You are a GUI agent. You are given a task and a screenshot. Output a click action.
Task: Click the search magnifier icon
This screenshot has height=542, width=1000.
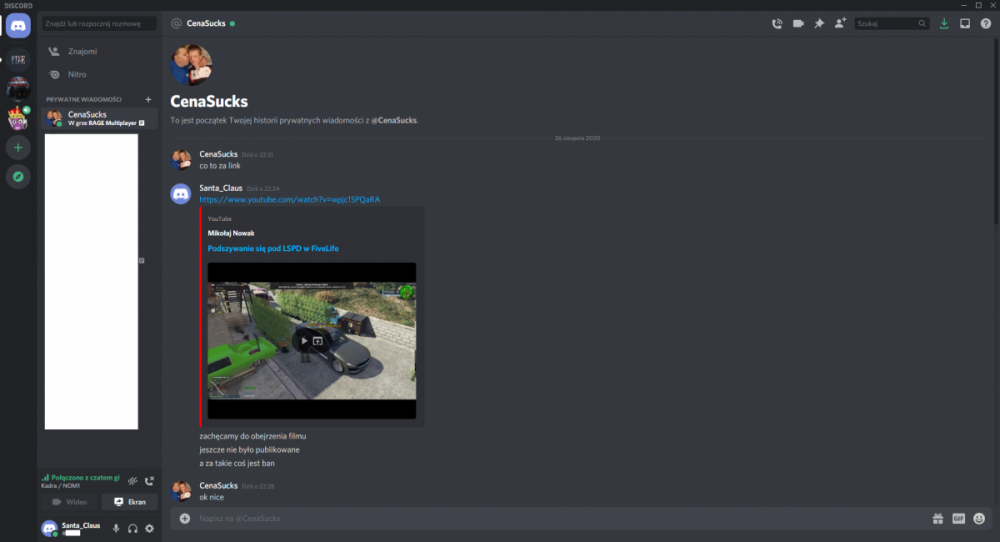tap(922, 24)
